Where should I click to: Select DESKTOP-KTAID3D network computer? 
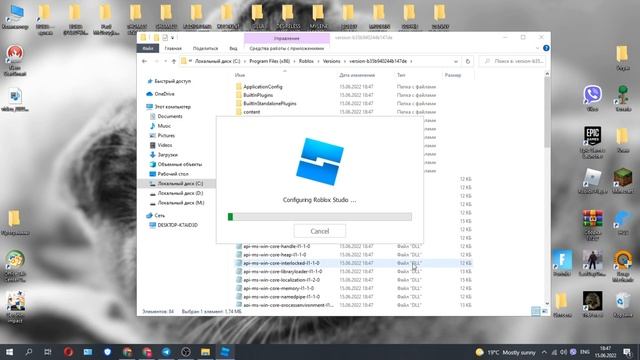click(177, 225)
